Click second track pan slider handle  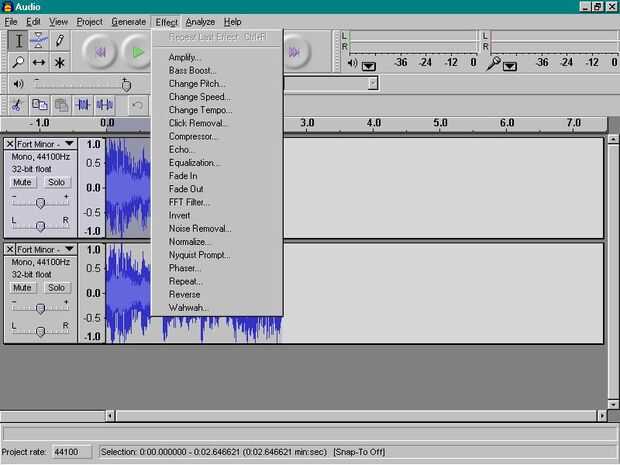click(x=40, y=332)
